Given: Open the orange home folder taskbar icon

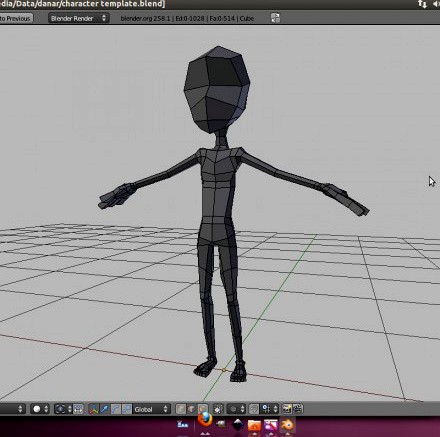Looking at the screenshot, I should (x=254, y=425).
